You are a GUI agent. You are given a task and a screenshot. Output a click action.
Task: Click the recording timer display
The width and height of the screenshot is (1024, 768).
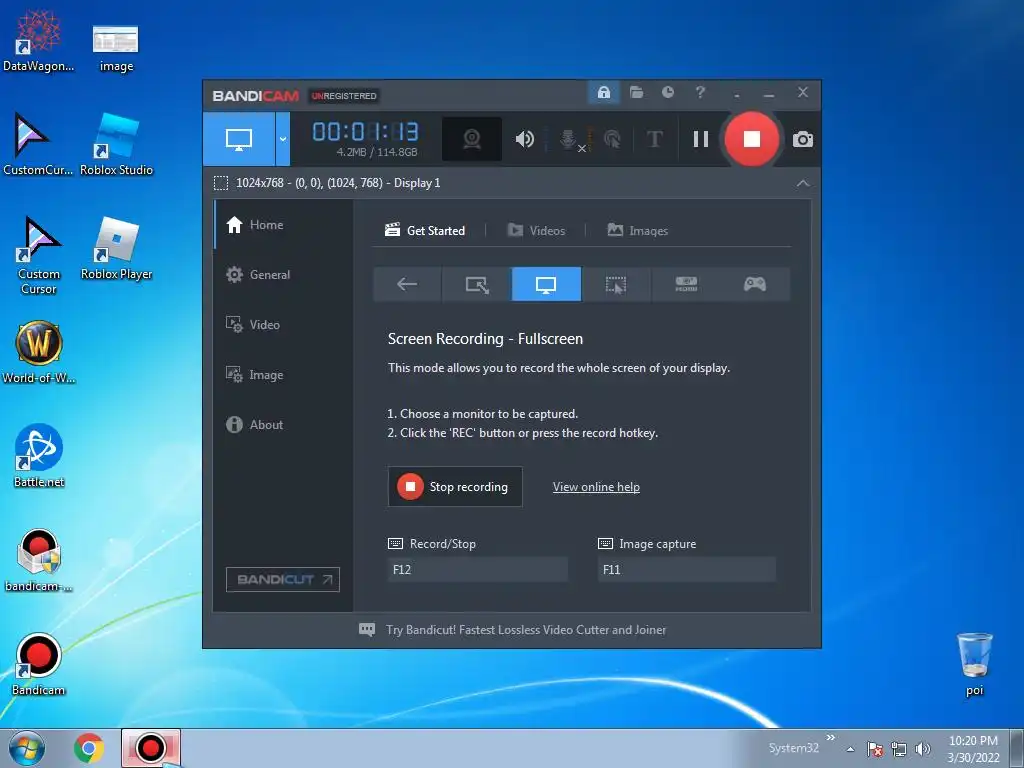tap(365, 133)
